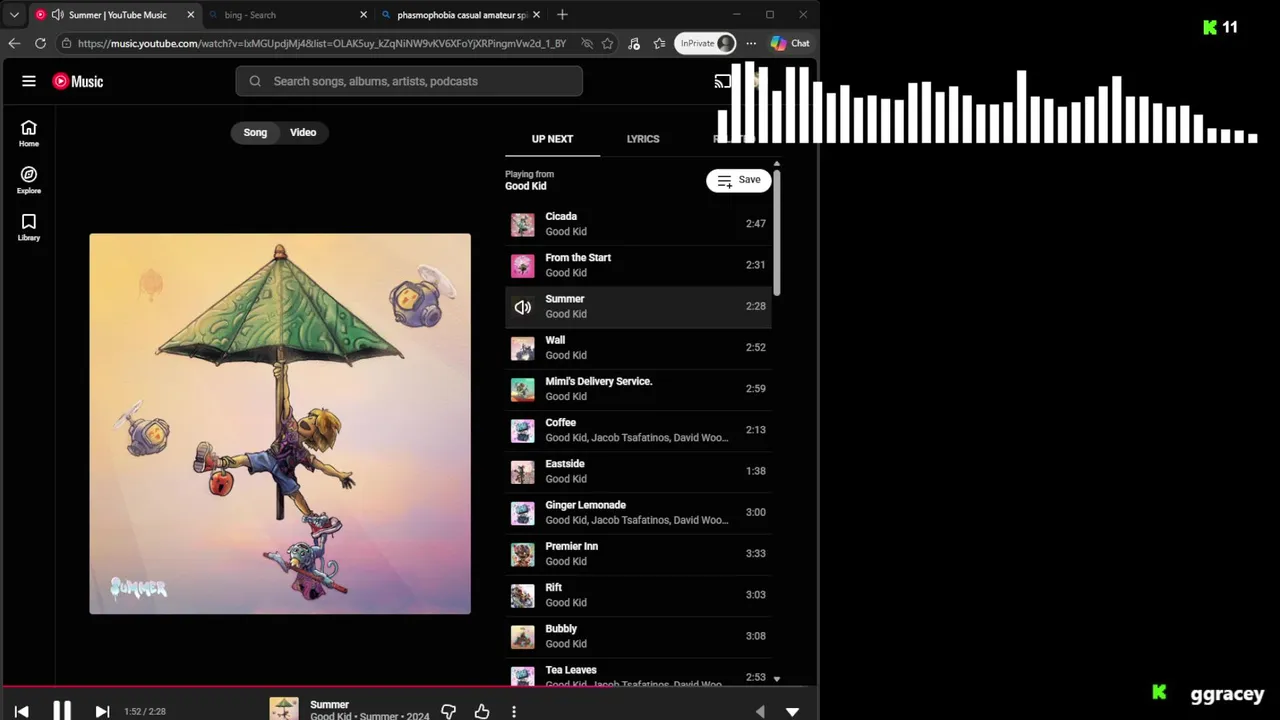The width and height of the screenshot is (1280, 720).
Task: Open the UP NEXT tab
Action: pos(552,139)
